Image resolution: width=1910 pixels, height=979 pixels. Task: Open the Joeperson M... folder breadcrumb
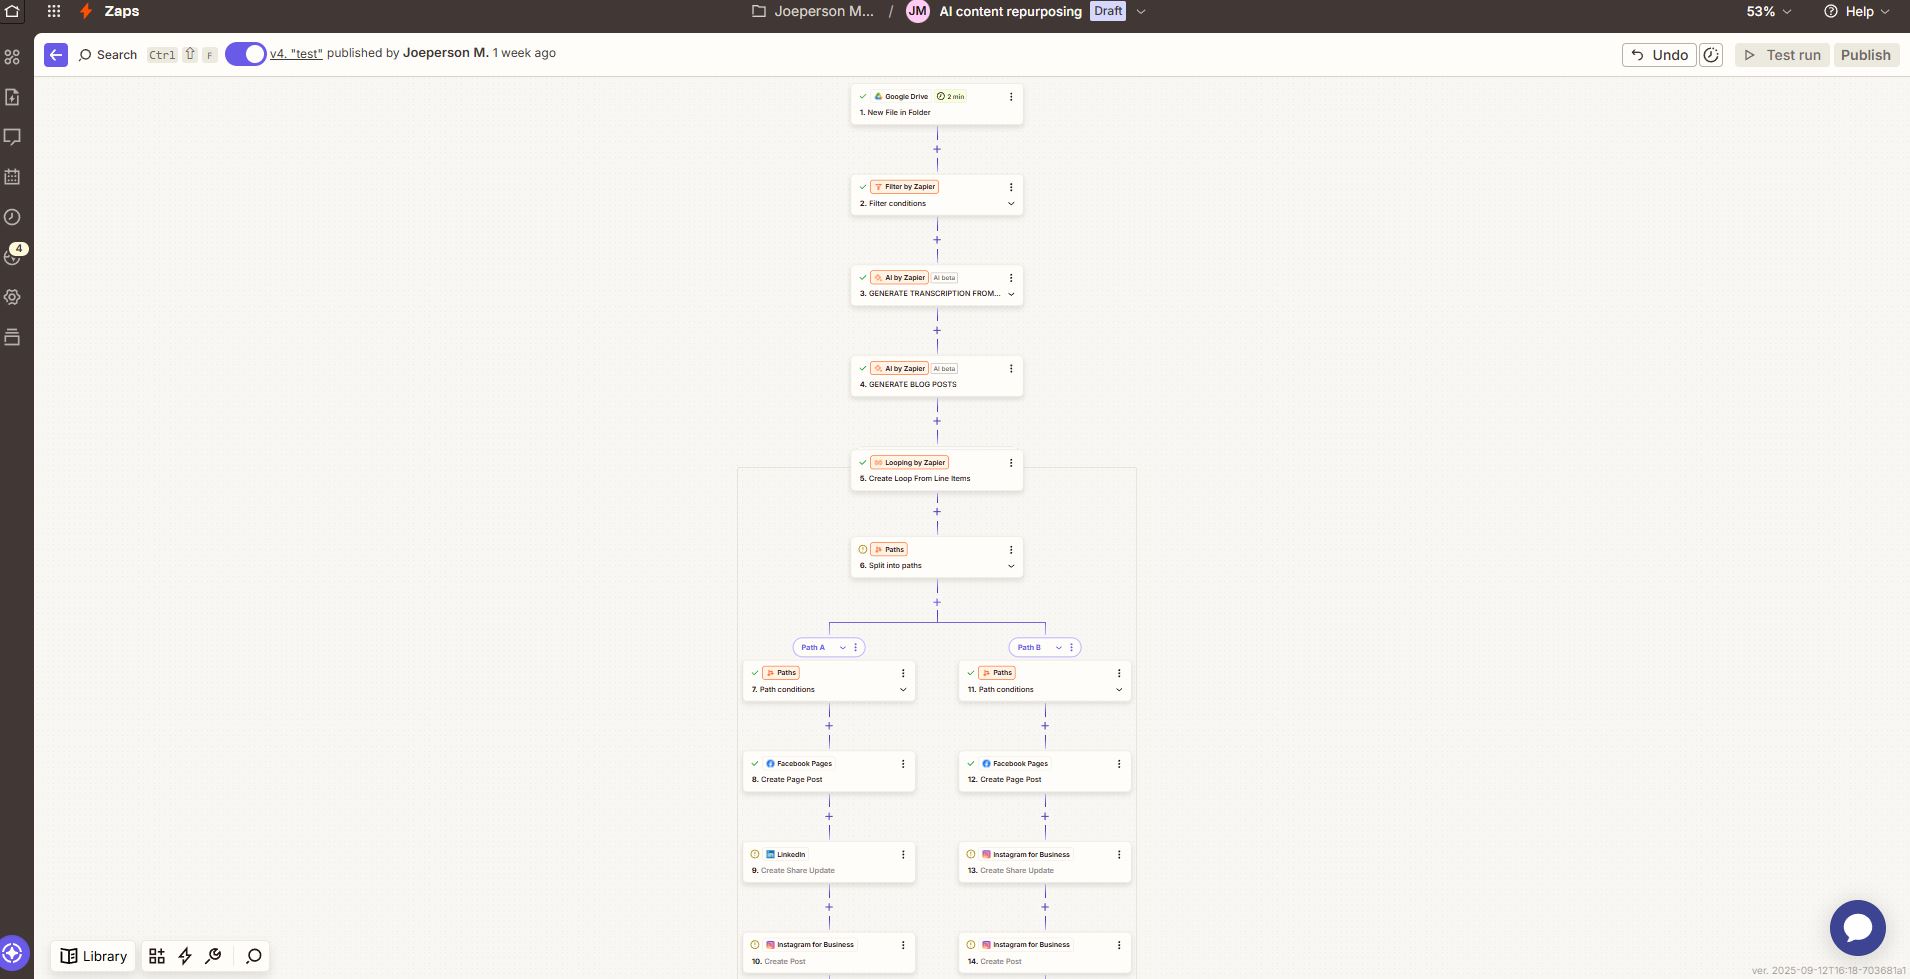coord(813,11)
